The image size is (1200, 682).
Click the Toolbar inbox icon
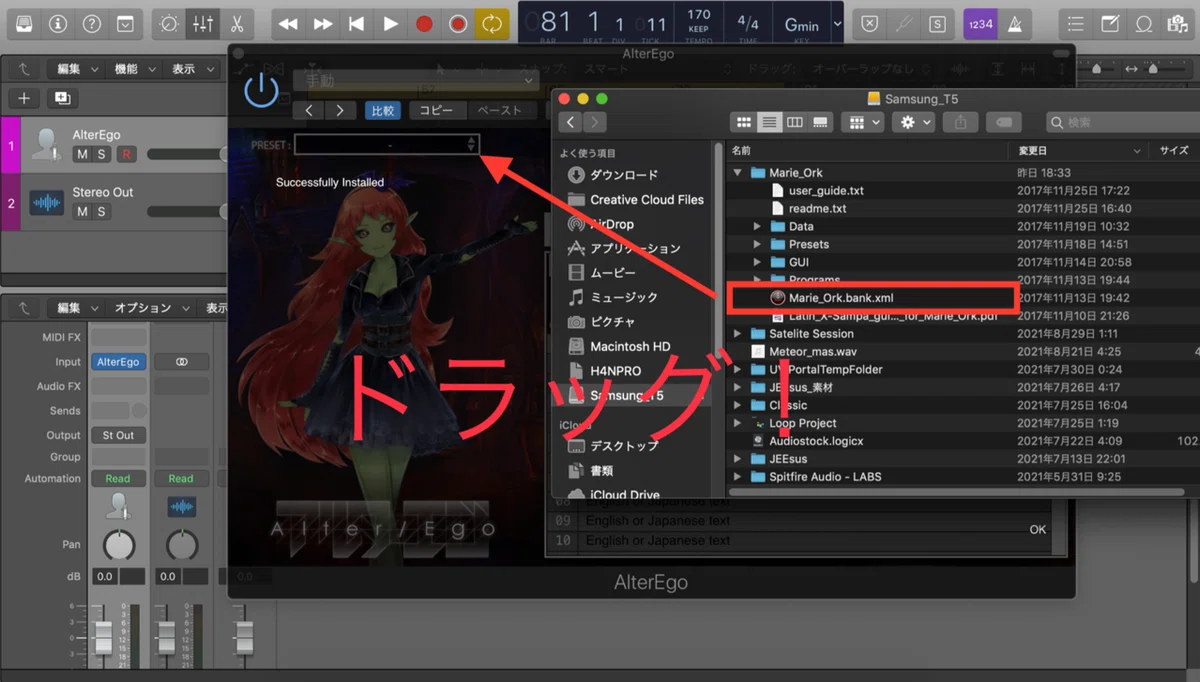[124, 23]
